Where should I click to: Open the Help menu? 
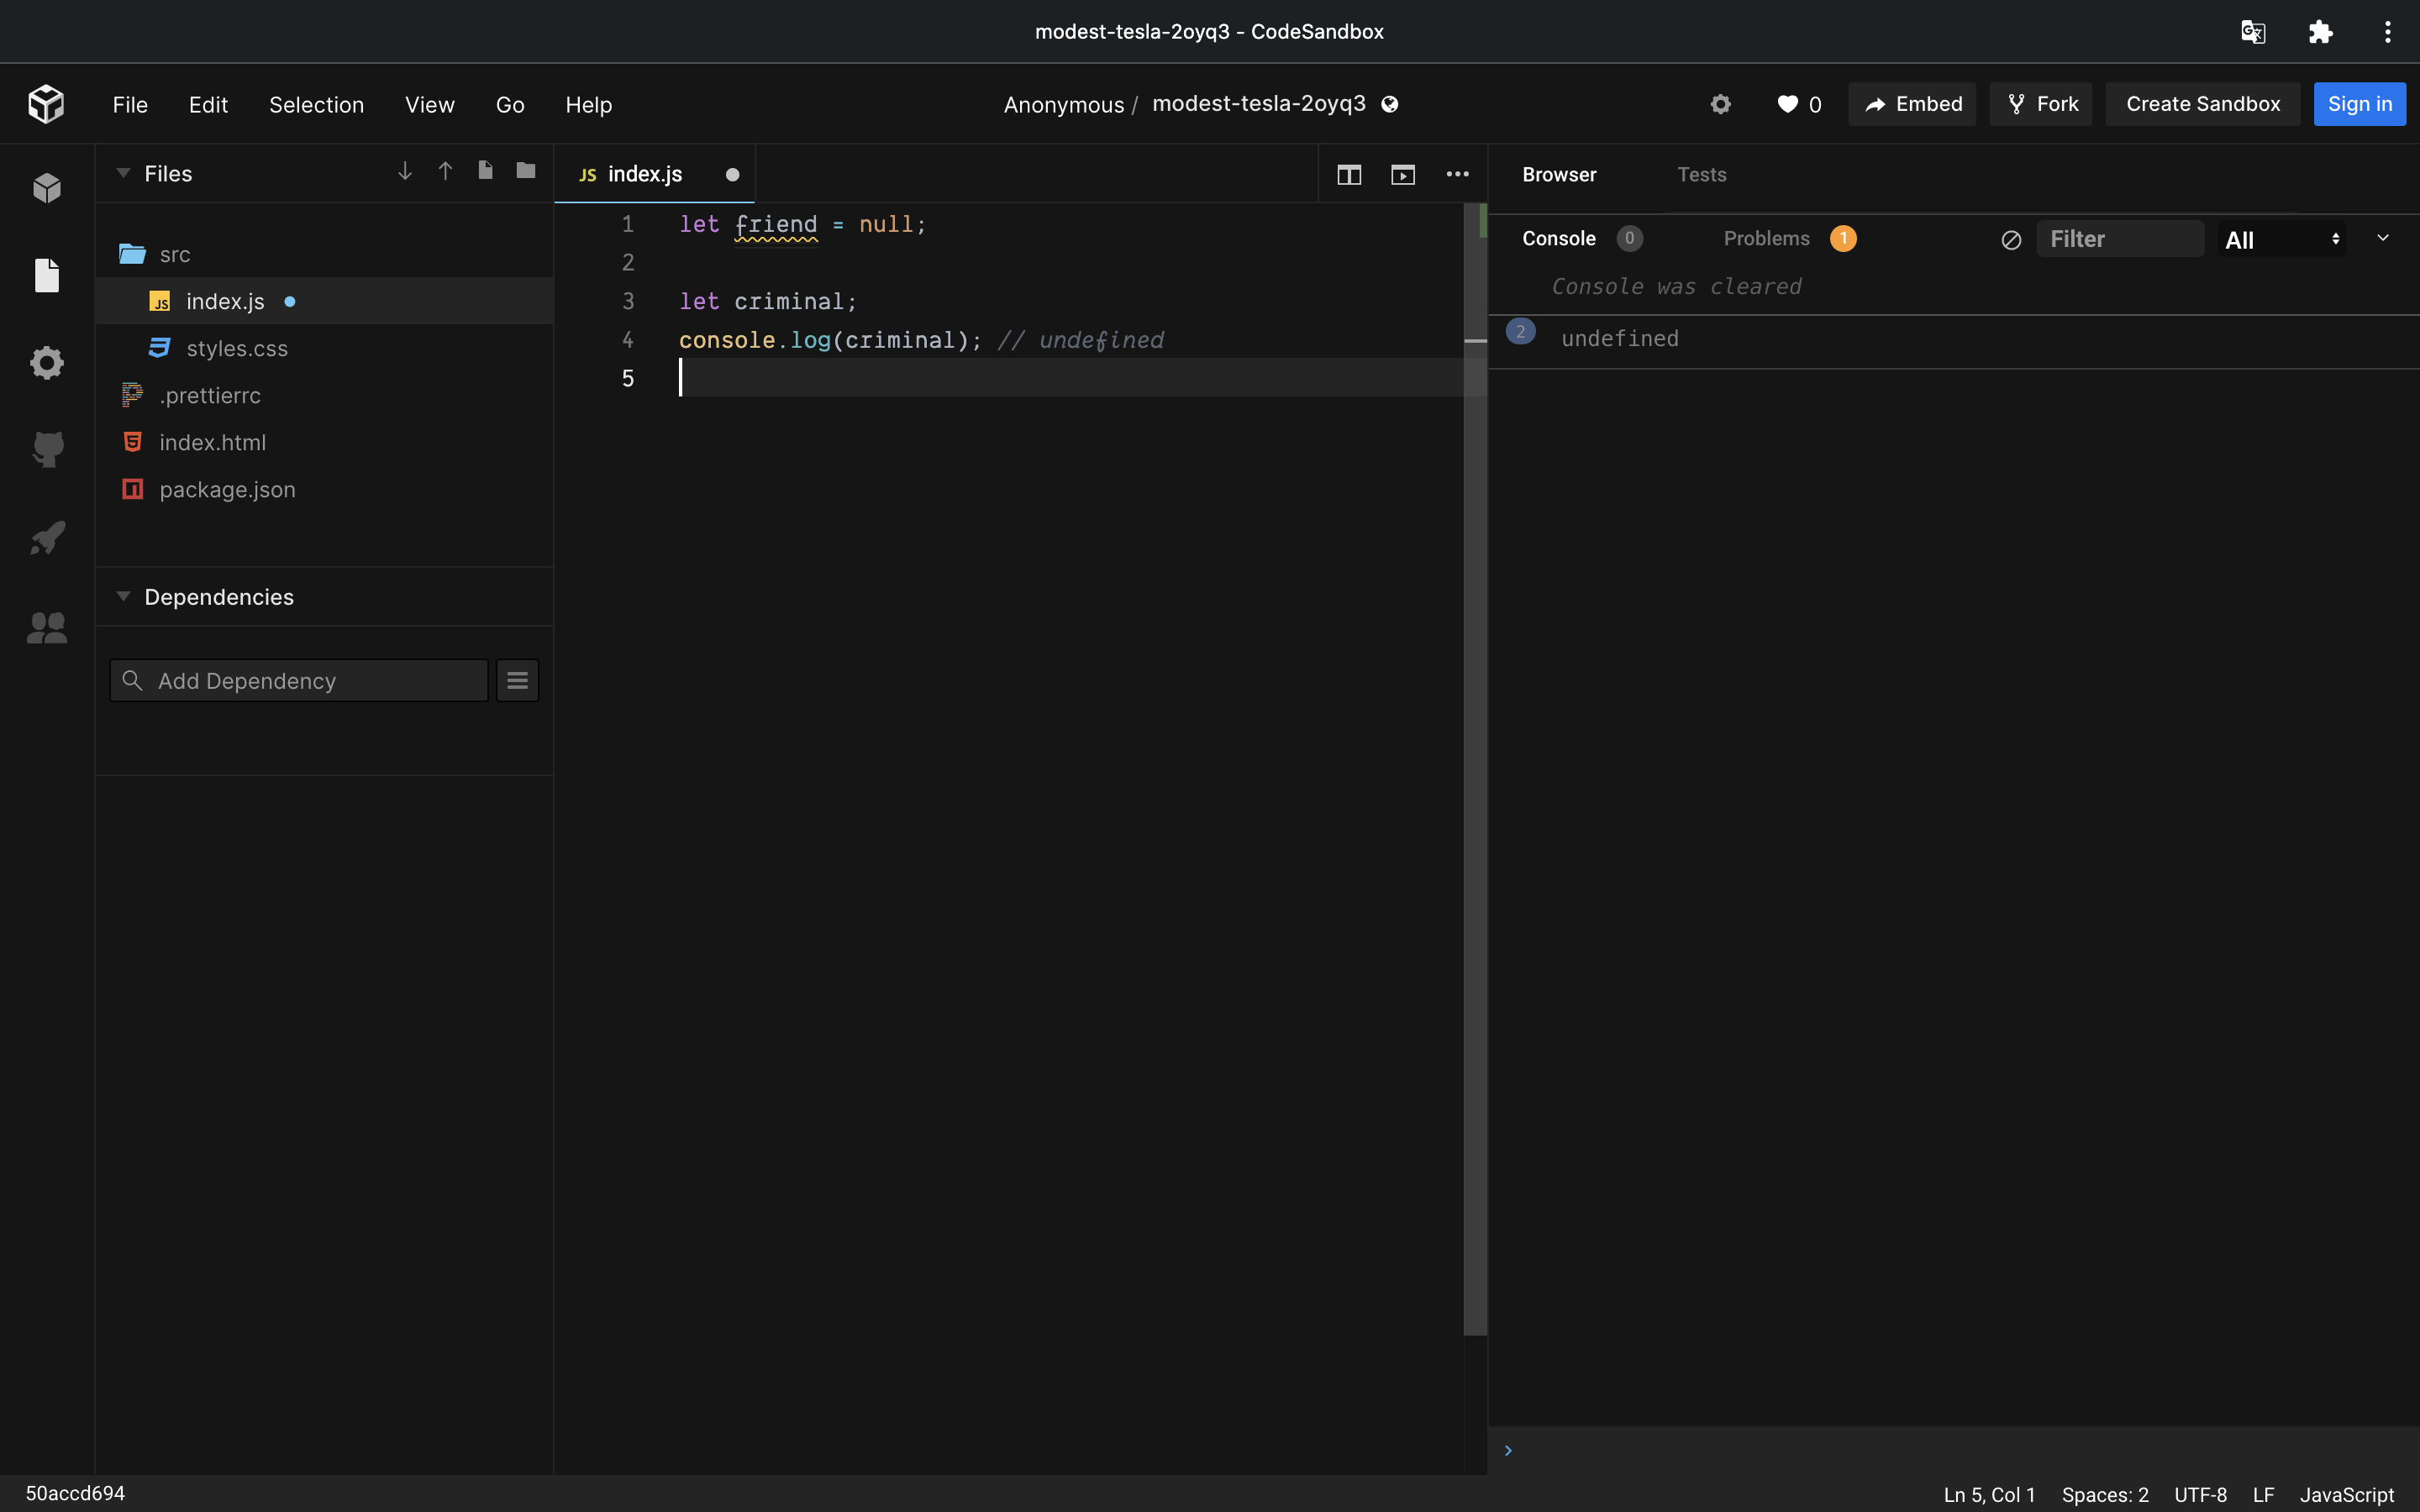point(588,105)
